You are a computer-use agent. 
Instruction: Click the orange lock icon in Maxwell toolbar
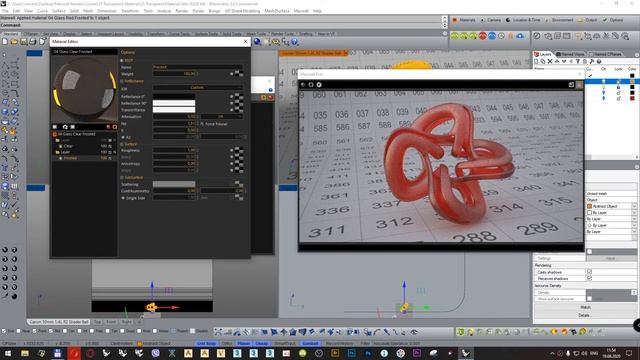pyautogui.click(x=511, y=36)
